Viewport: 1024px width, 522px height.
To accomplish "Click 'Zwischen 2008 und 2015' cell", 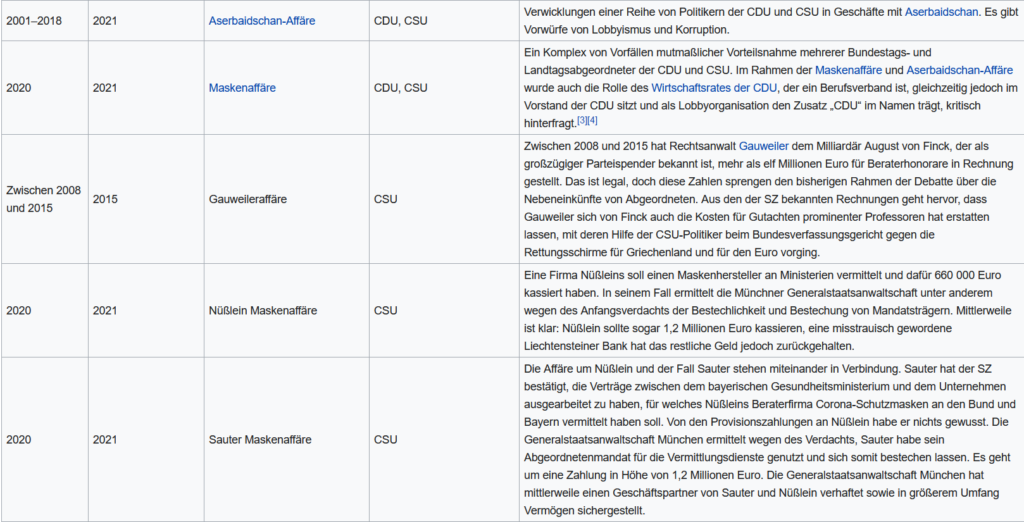I will (x=43, y=199).
